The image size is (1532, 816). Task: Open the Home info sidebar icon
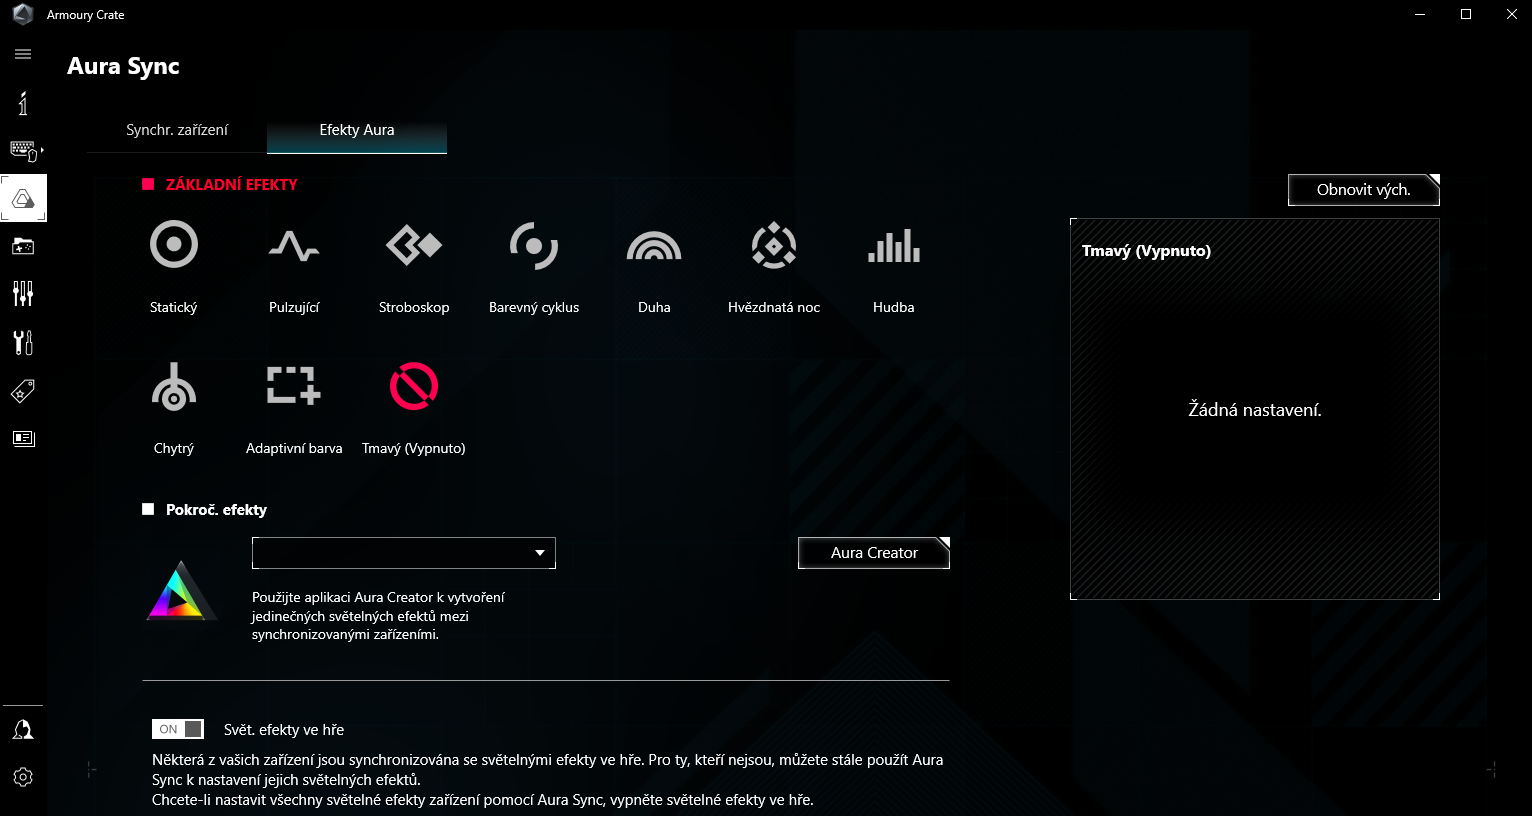(x=23, y=102)
